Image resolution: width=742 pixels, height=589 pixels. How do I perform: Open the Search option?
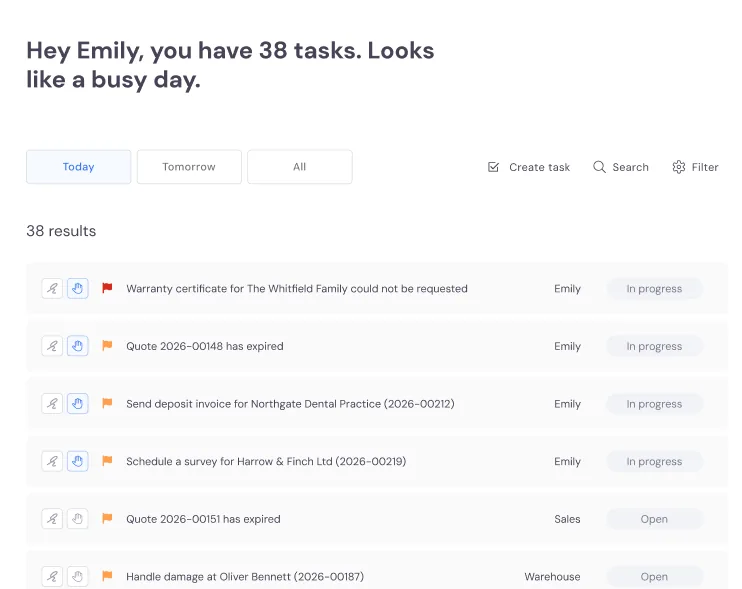point(620,167)
